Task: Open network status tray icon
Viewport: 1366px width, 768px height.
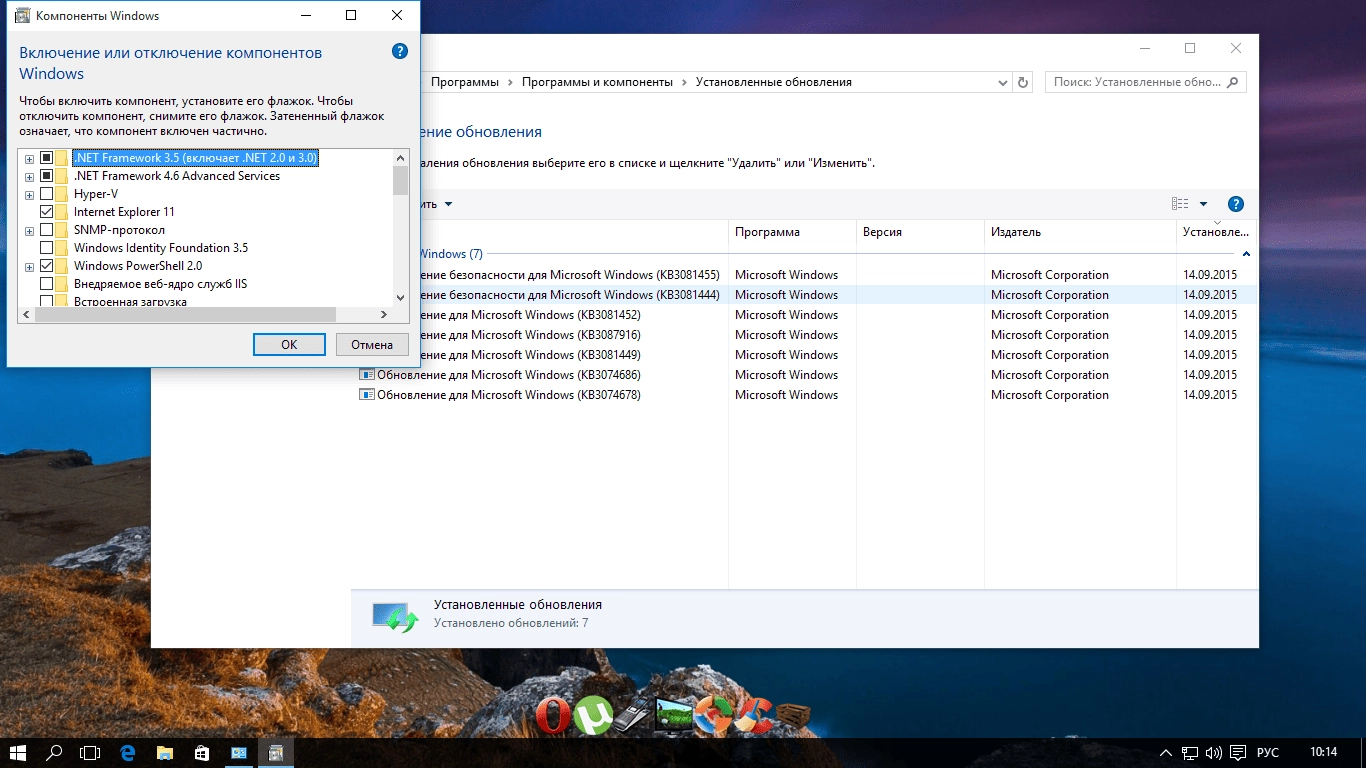Action: (1190, 753)
